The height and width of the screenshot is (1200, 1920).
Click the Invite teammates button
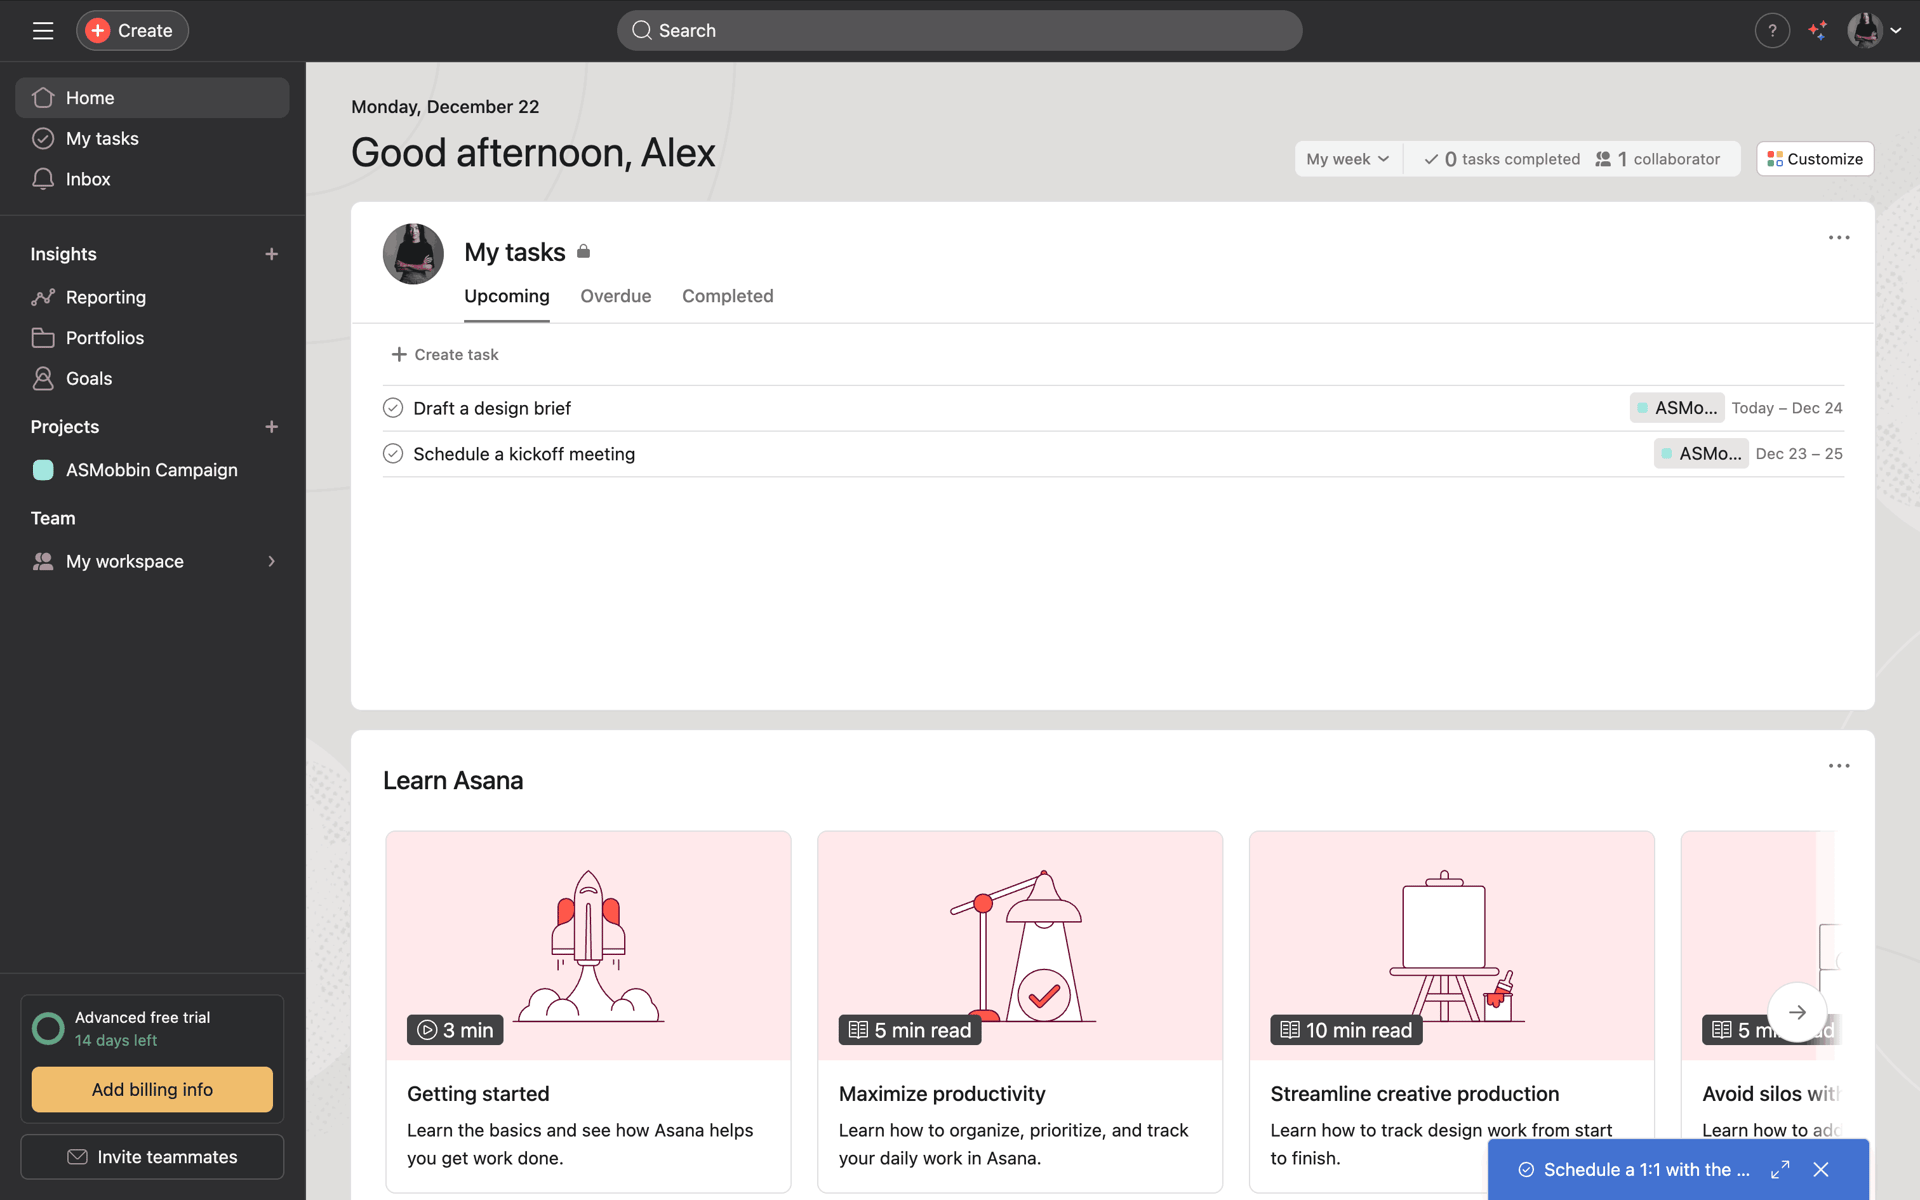coord(152,1157)
